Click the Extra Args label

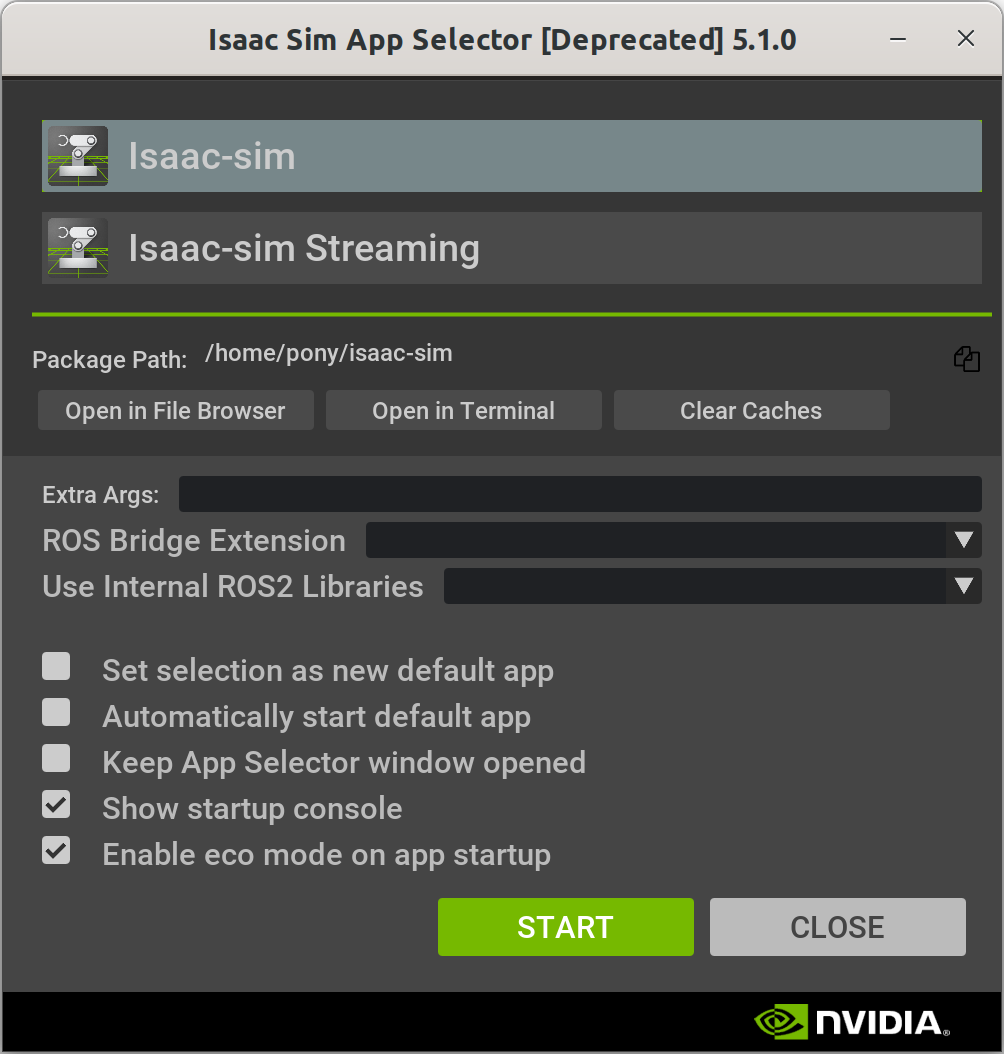pyautogui.click(x=101, y=495)
